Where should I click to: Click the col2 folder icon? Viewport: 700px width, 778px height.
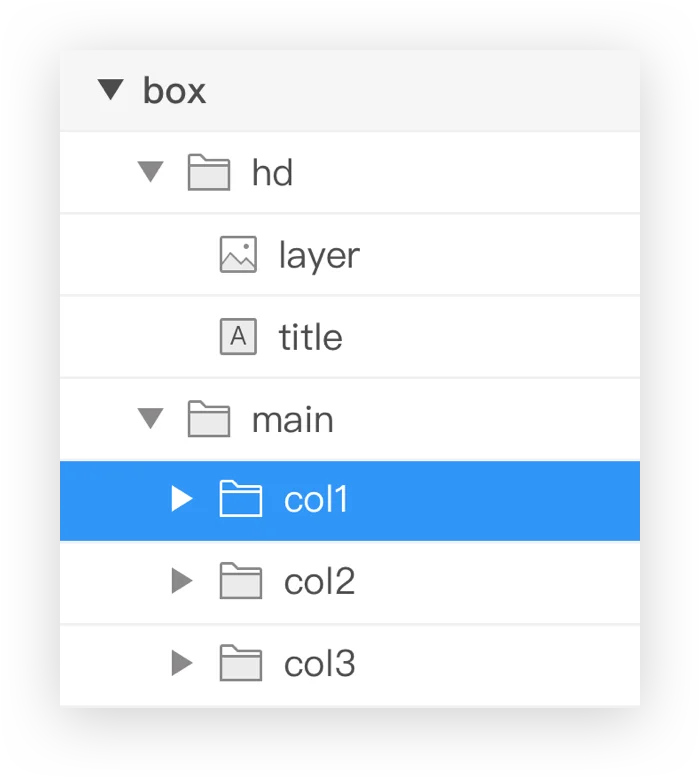point(240,581)
